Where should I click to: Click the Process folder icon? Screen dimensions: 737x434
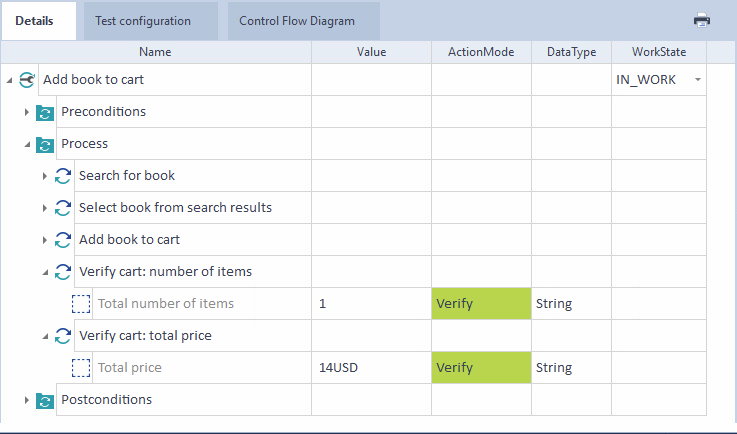44,144
